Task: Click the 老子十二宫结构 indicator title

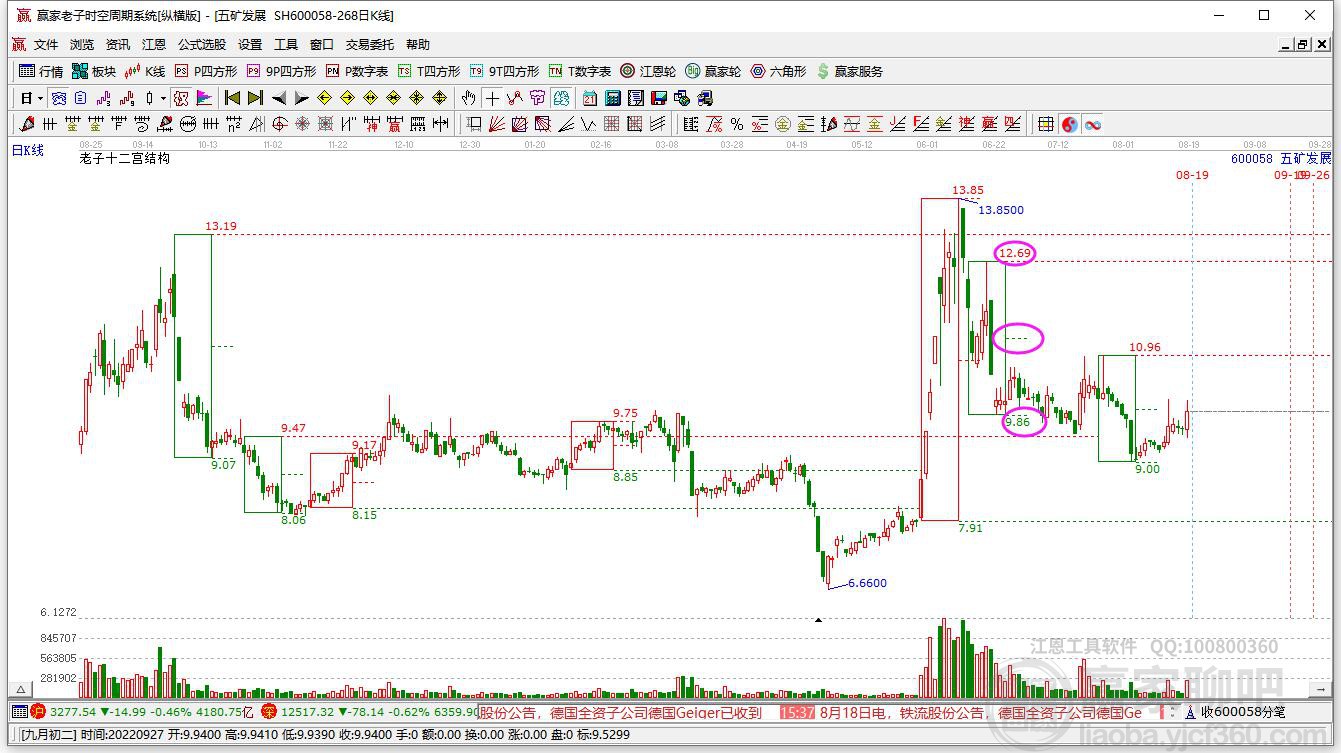Action: tap(124, 158)
